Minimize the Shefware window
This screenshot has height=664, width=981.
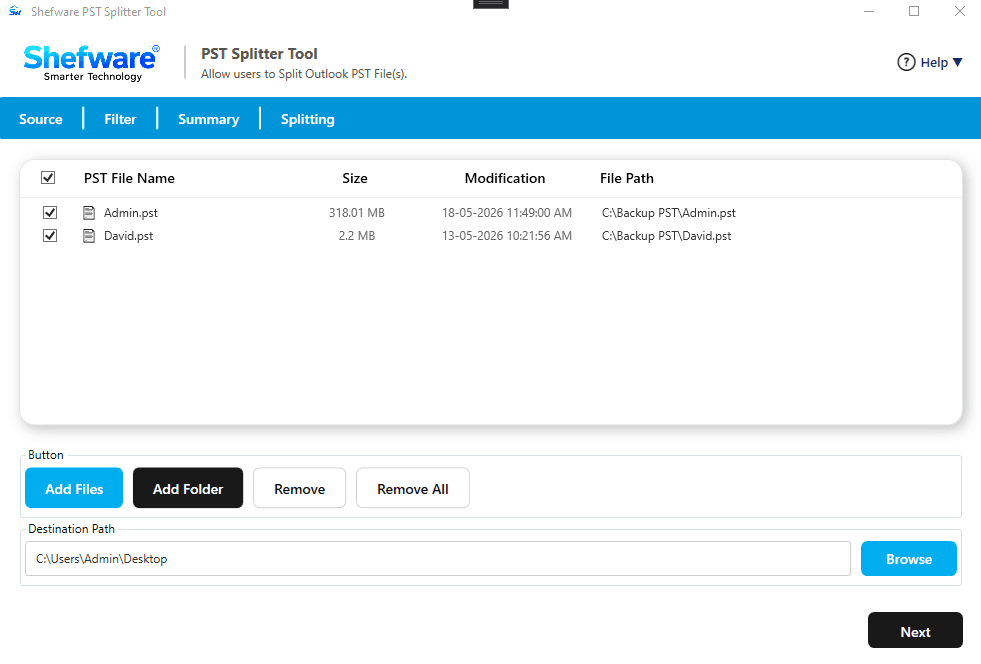[x=868, y=11]
